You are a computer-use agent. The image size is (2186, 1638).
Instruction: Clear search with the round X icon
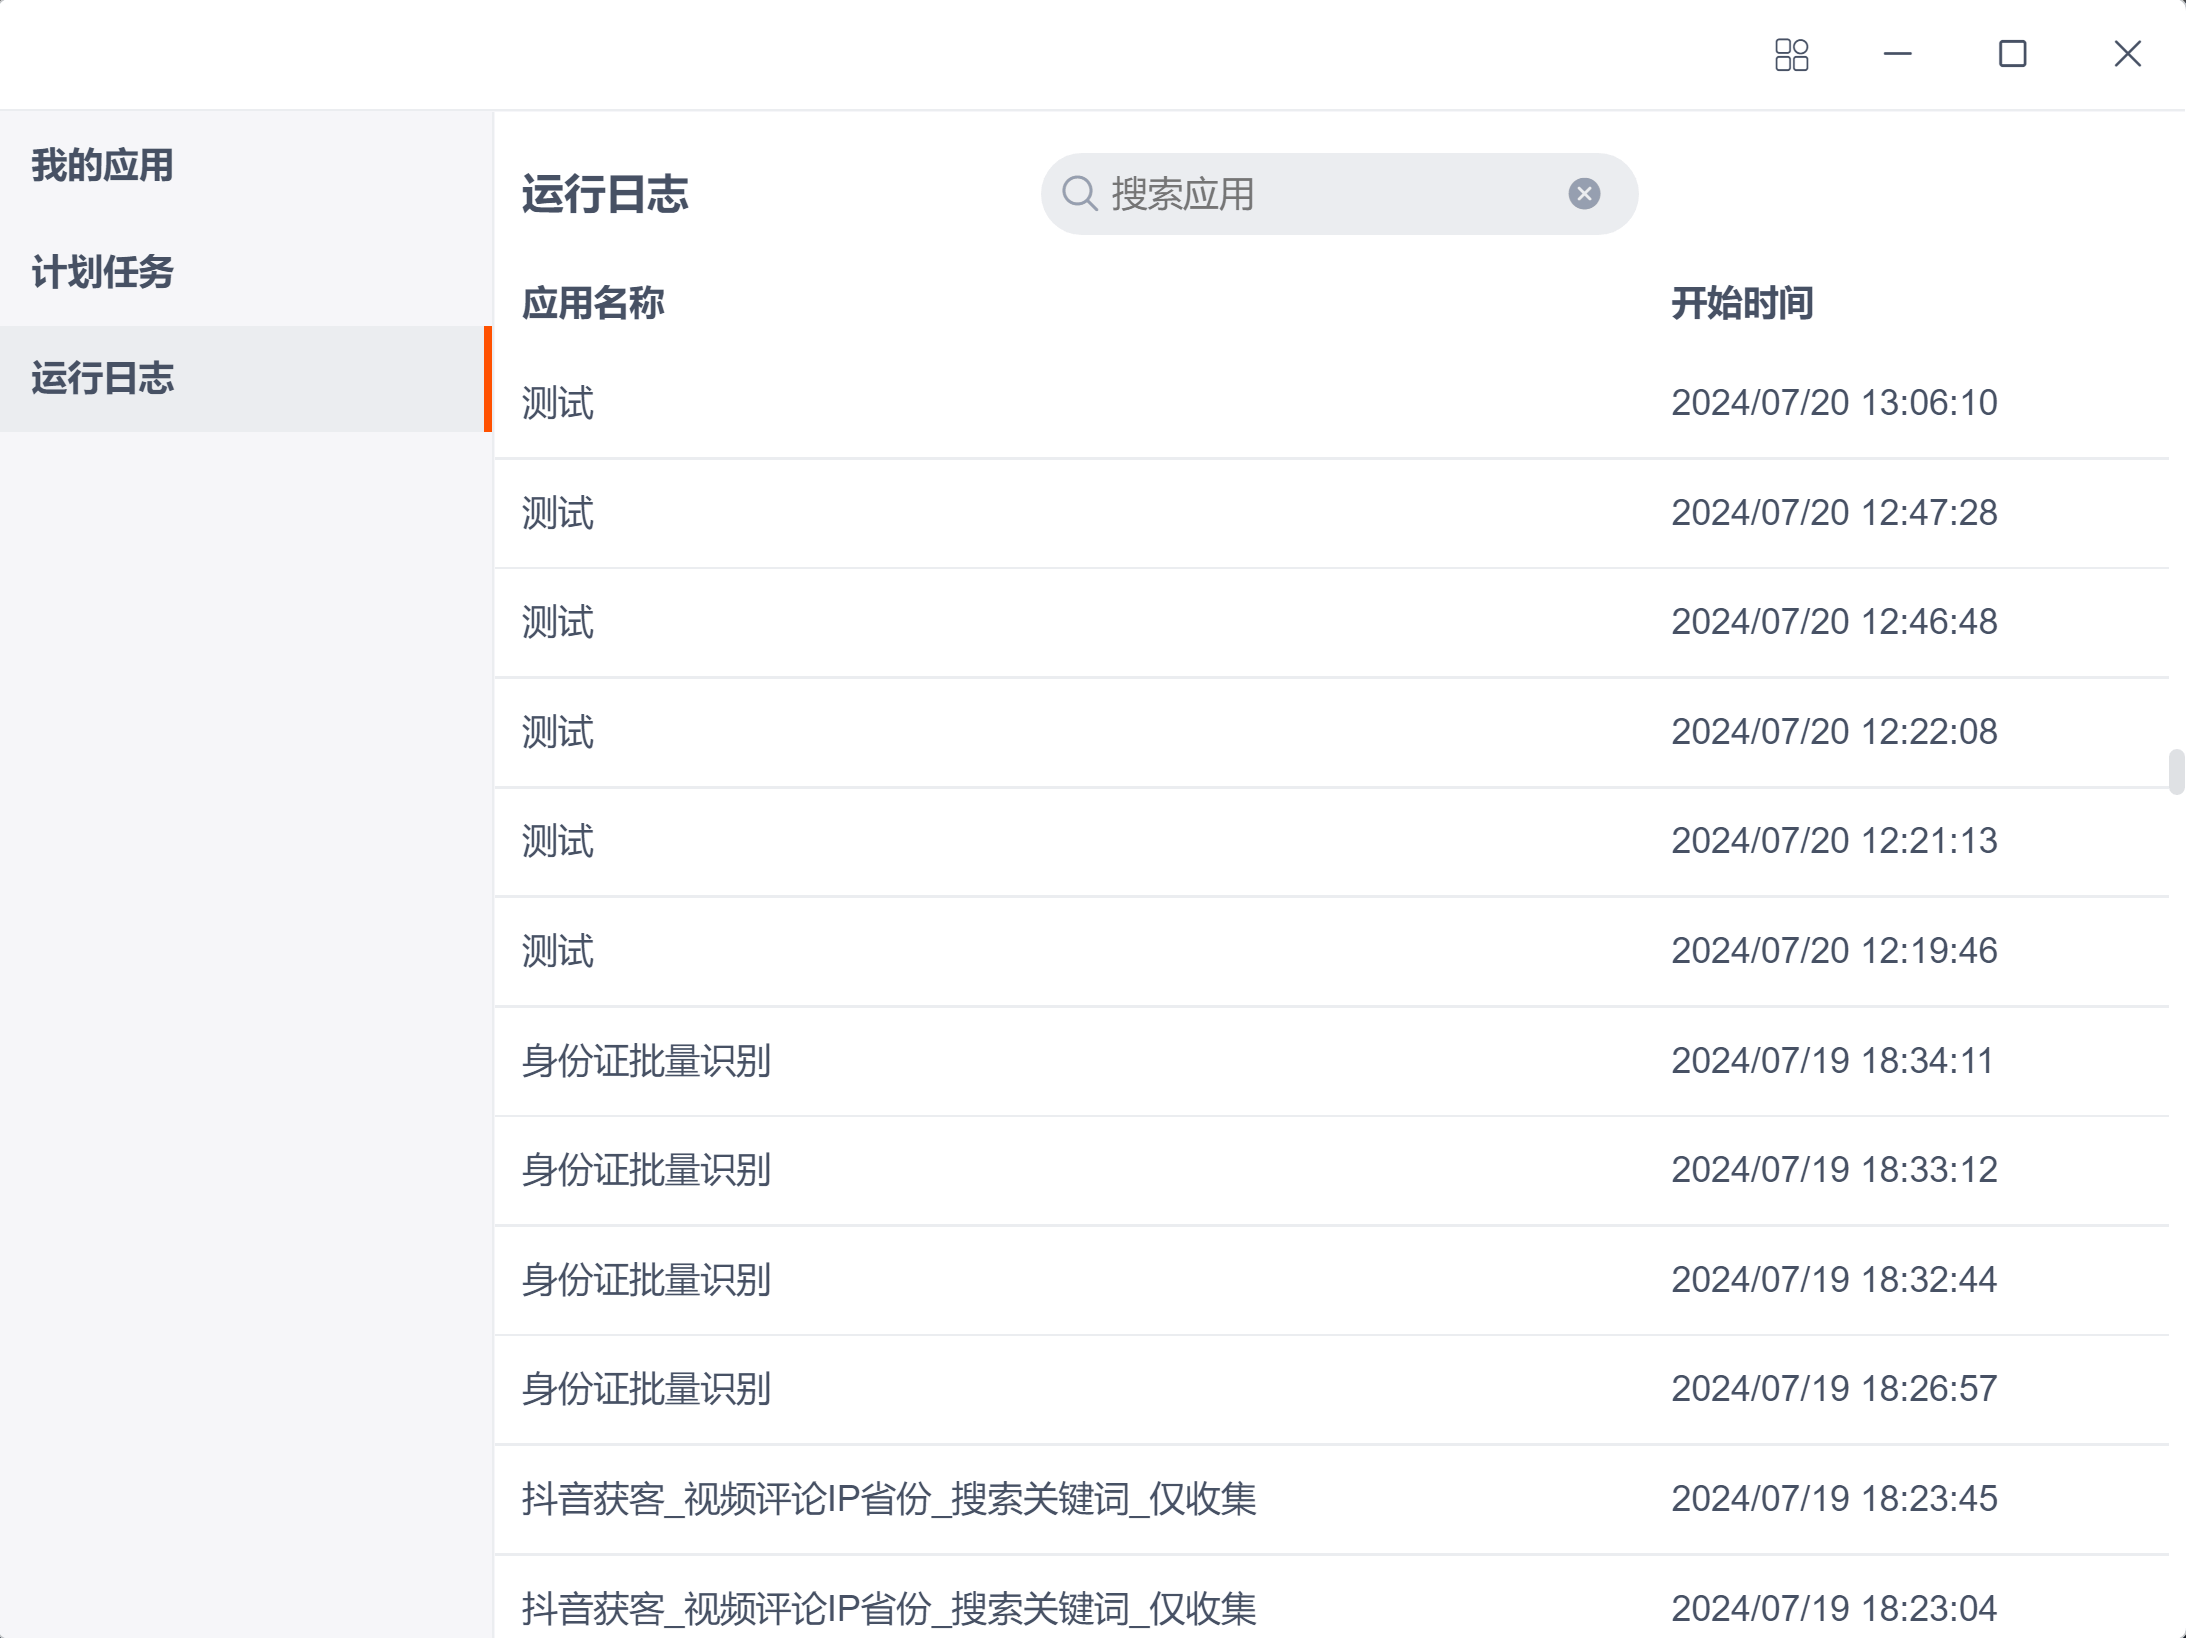point(1583,193)
